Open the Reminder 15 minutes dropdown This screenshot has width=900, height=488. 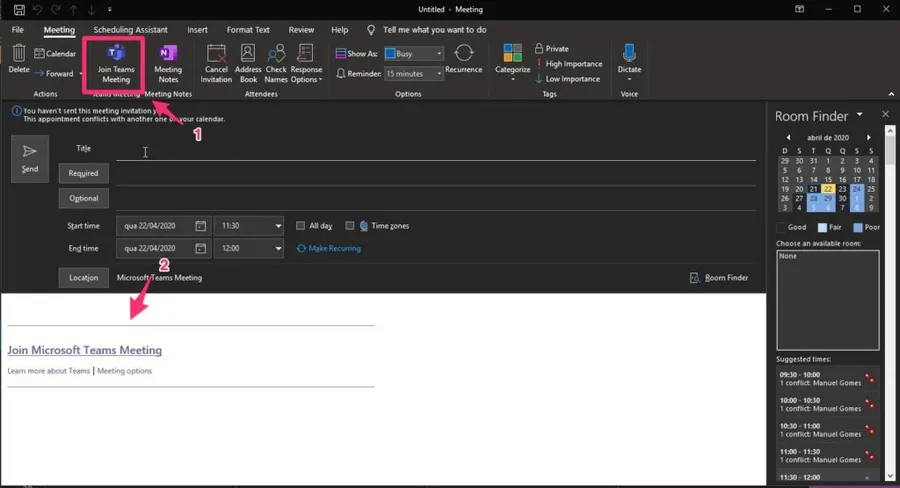[437, 74]
